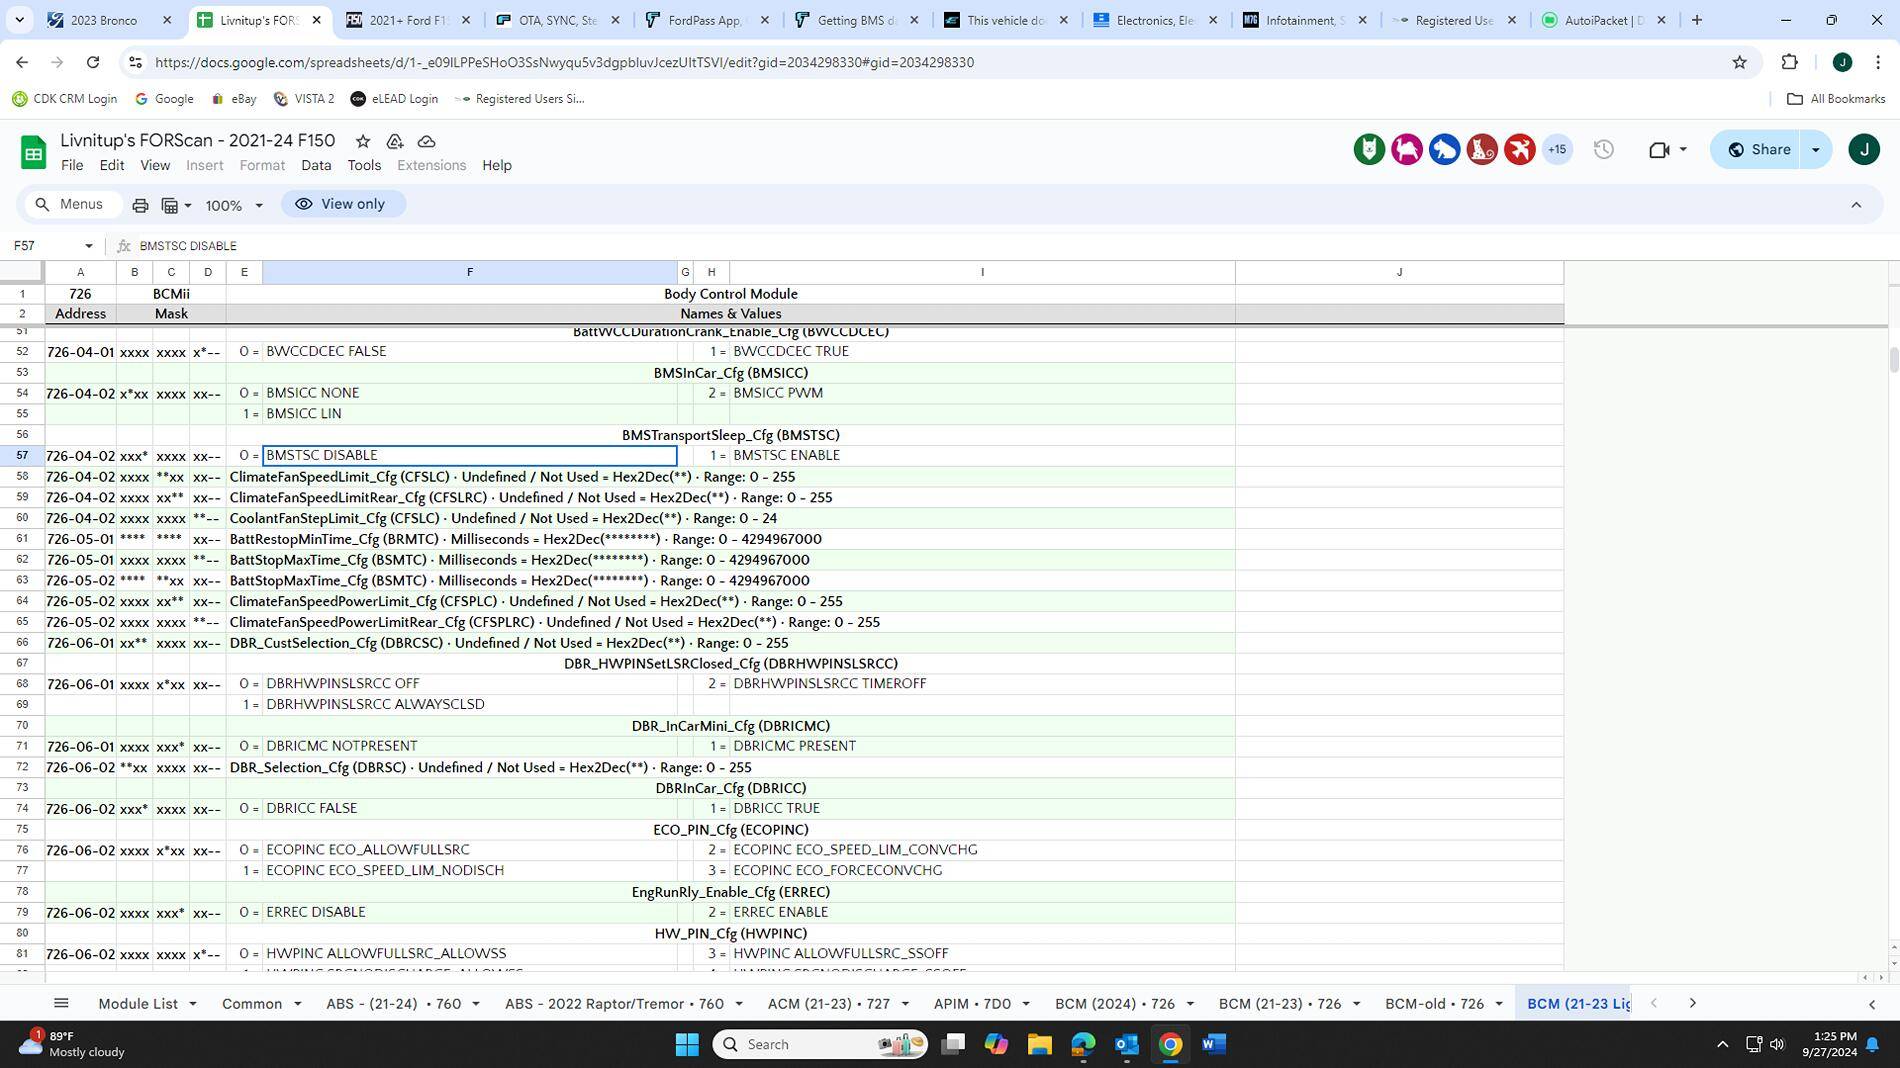This screenshot has width=1900, height=1068.
Task: Click the pink anonymous viewer avatar
Action: click(x=1407, y=150)
